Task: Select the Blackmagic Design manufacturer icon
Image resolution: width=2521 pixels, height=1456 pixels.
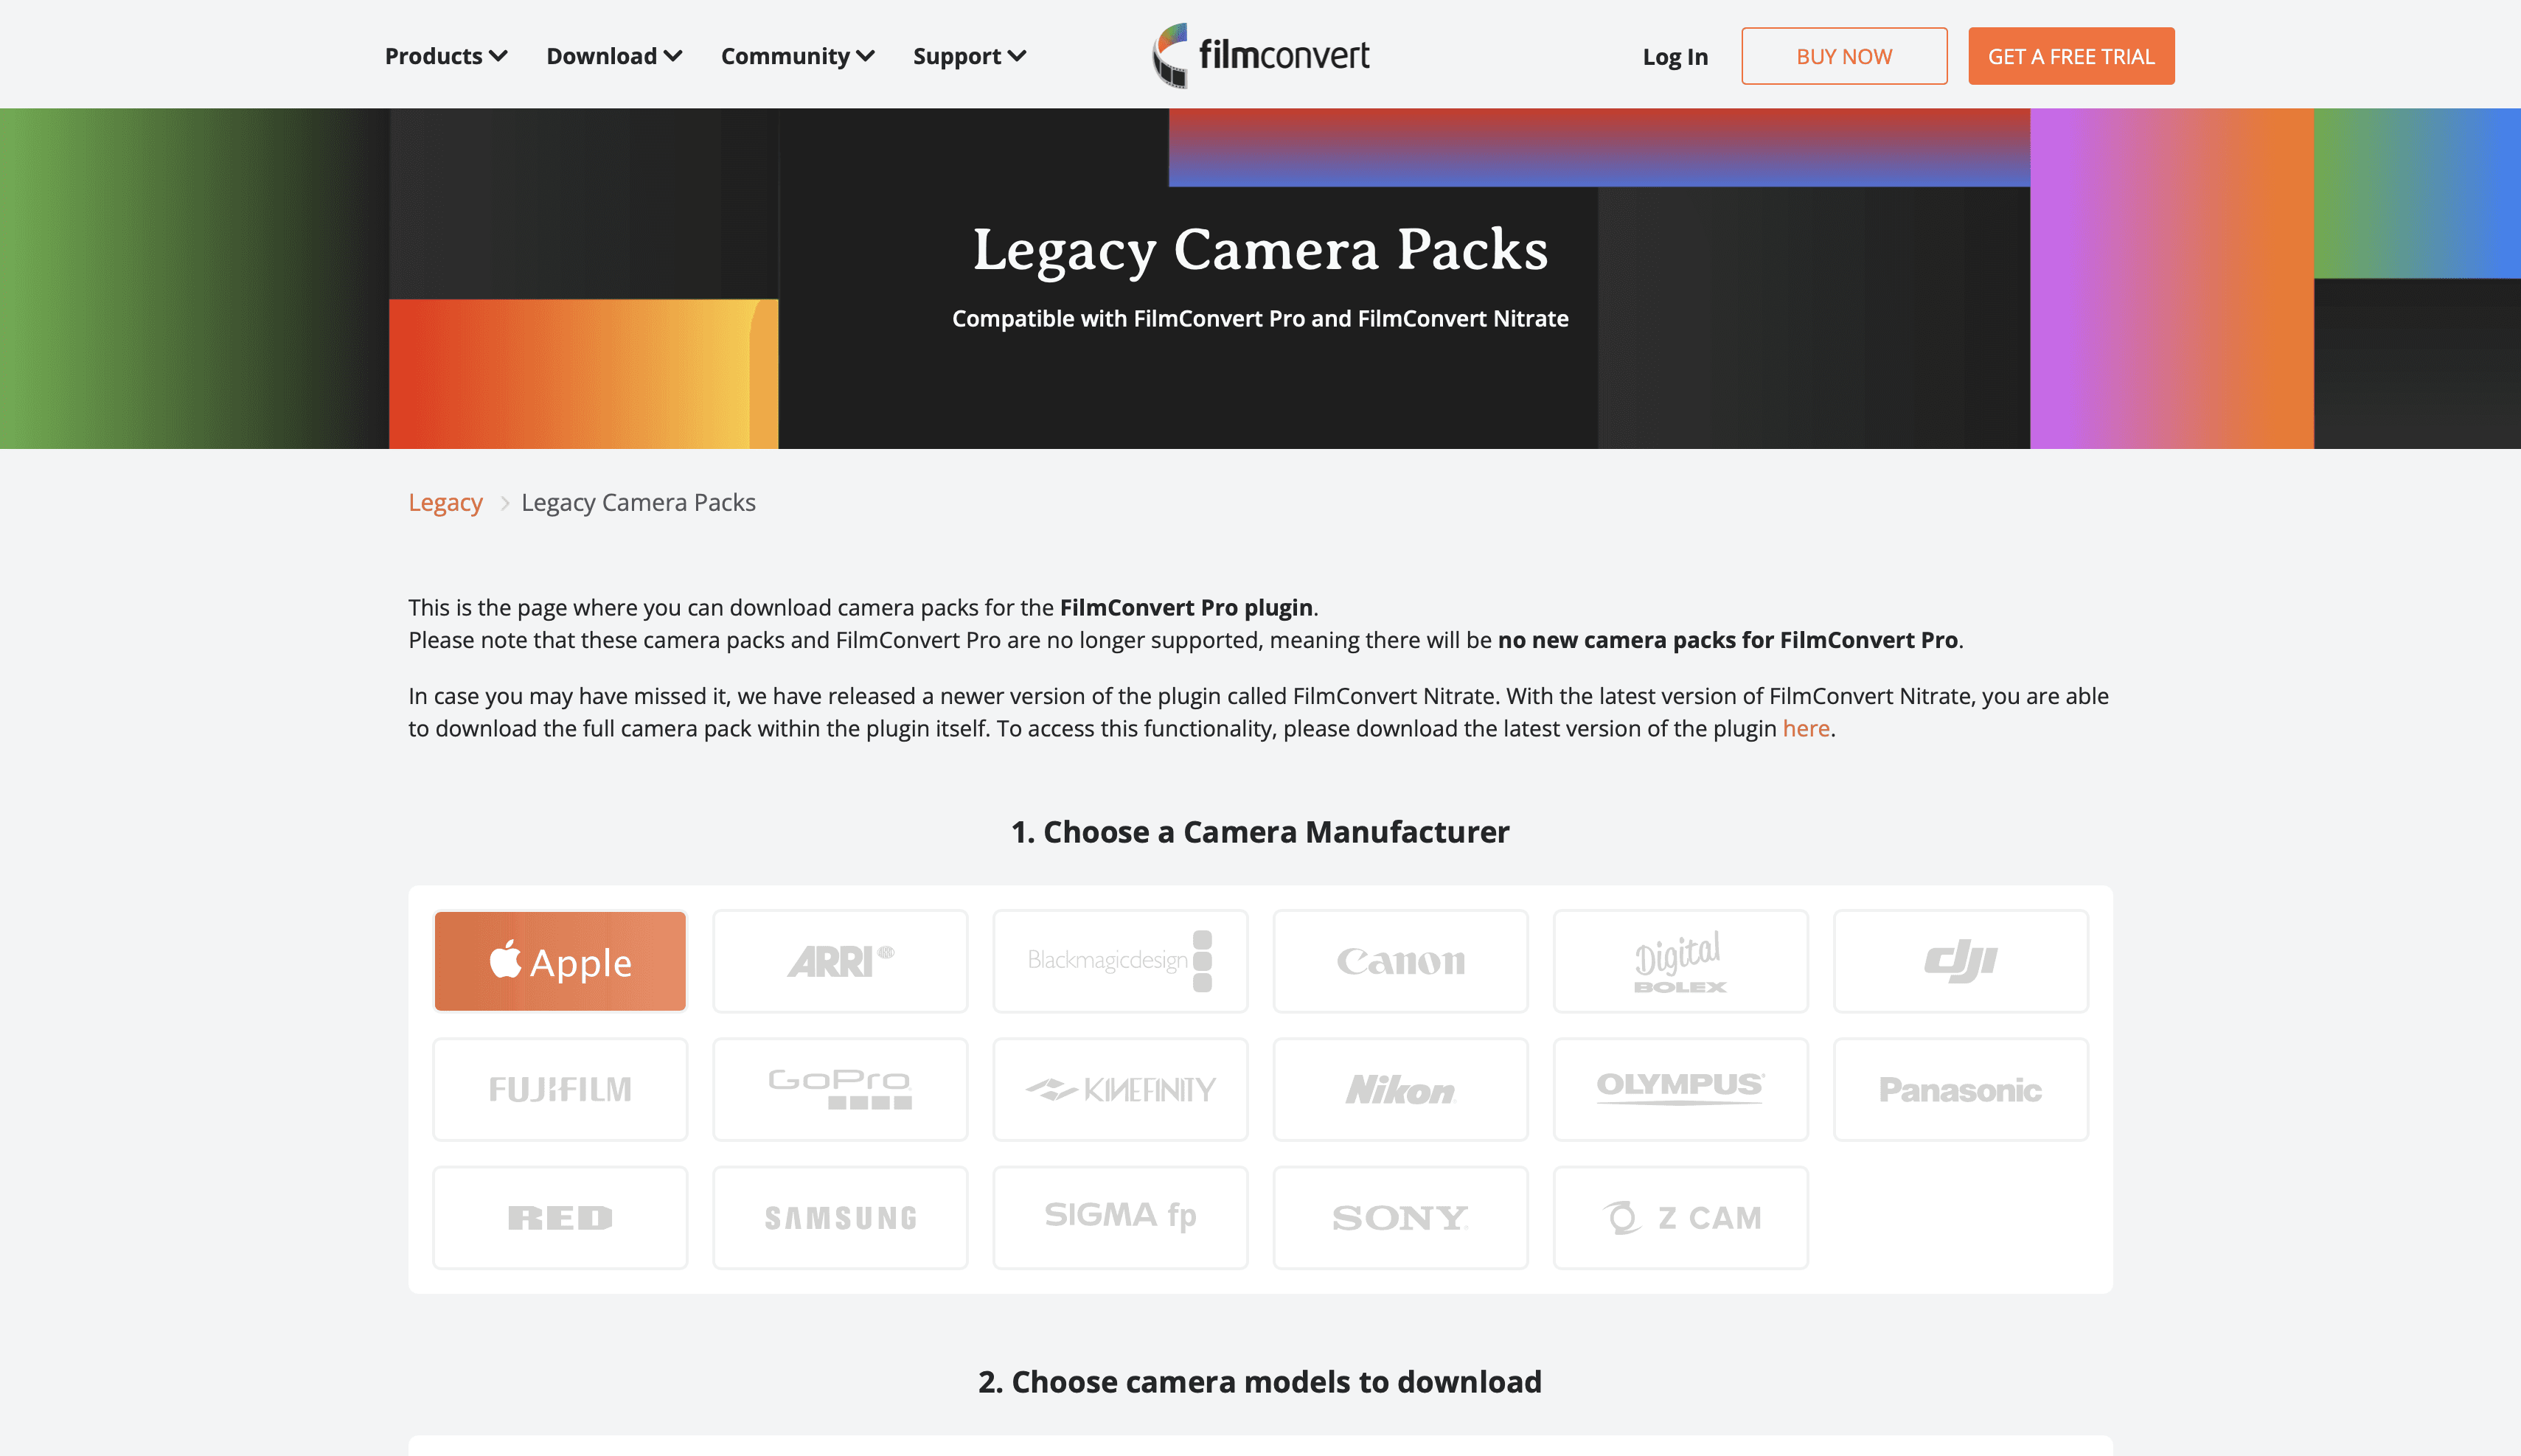Action: point(1119,961)
